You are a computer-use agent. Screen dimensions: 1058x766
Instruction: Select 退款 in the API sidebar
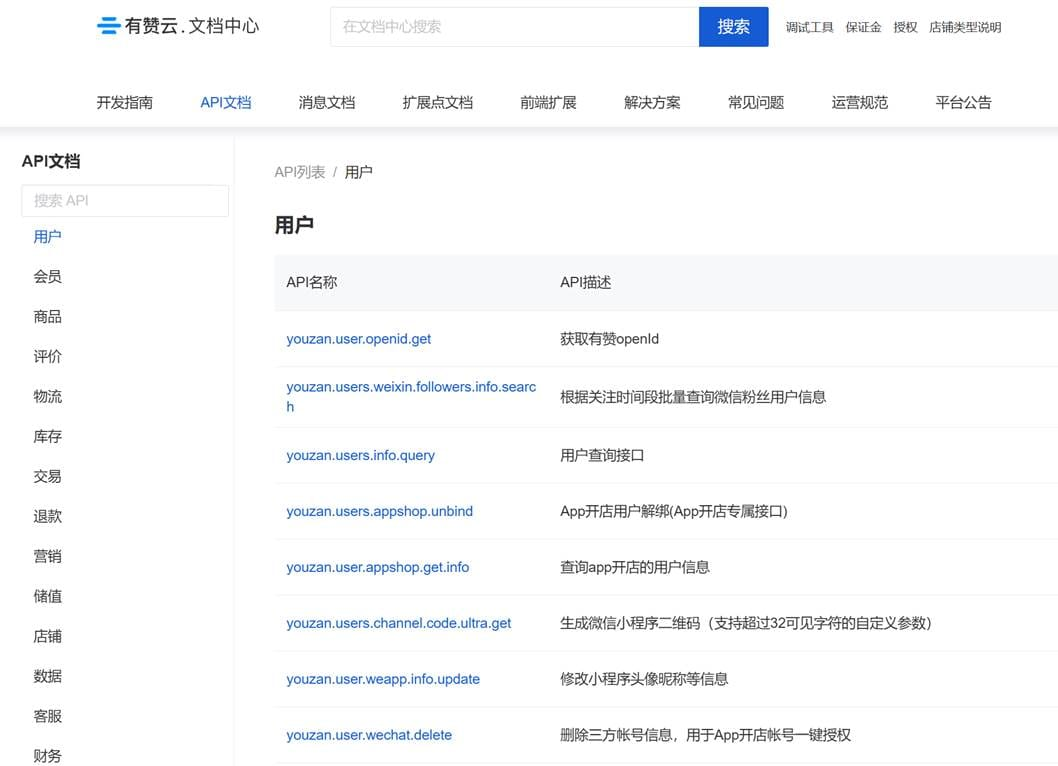[x=47, y=516]
